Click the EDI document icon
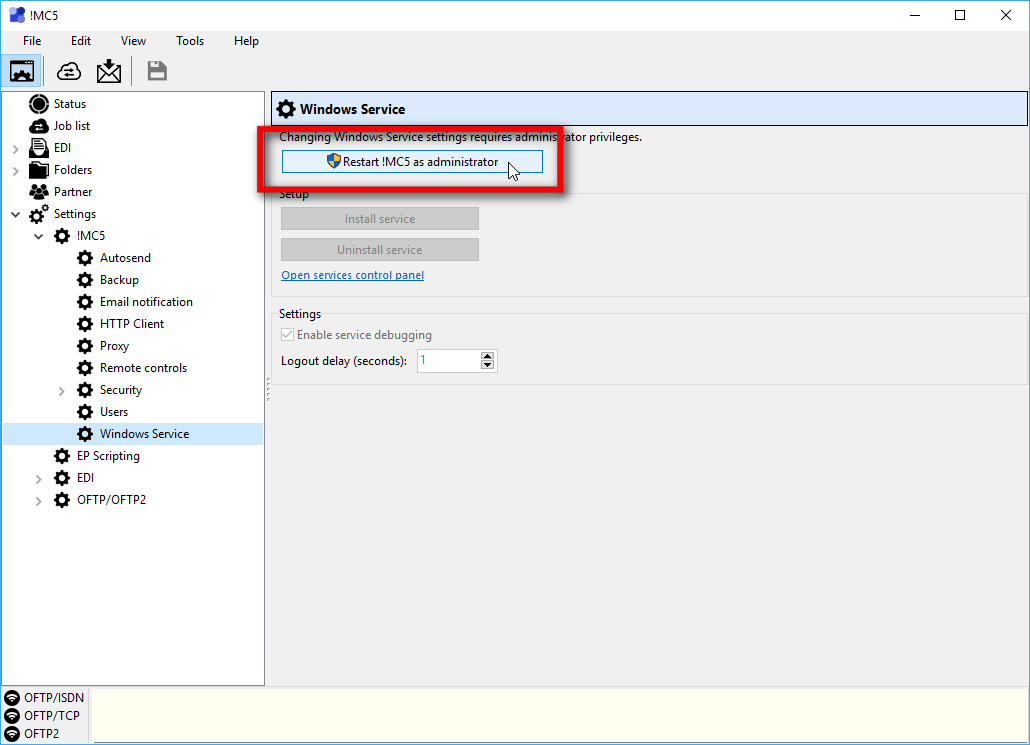The width and height of the screenshot is (1030, 745). coord(39,148)
